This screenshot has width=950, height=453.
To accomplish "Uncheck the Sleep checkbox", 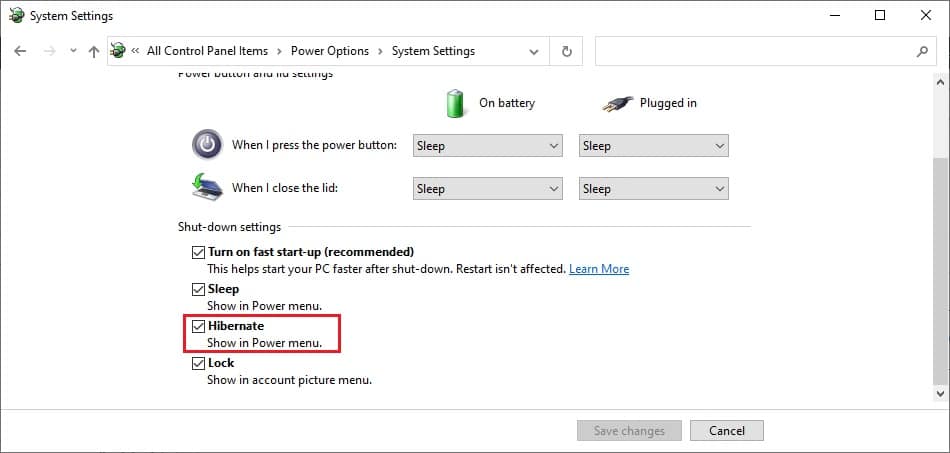I will point(198,289).
